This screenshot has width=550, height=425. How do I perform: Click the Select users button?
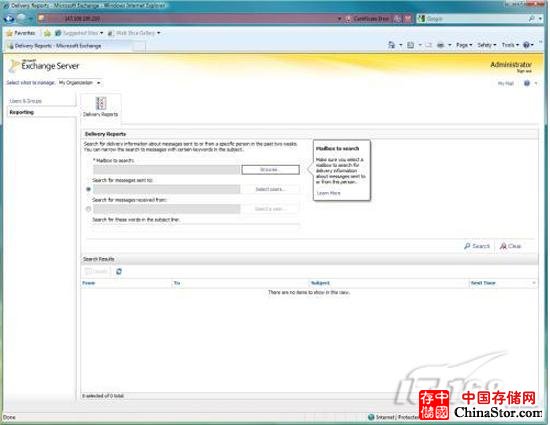tap(270, 189)
